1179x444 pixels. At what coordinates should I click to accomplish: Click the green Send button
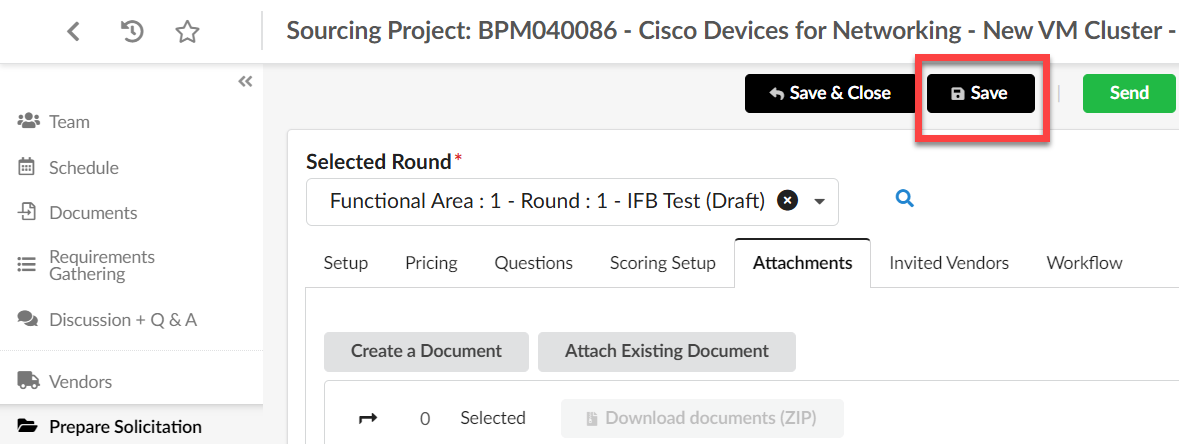click(1129, 93)
